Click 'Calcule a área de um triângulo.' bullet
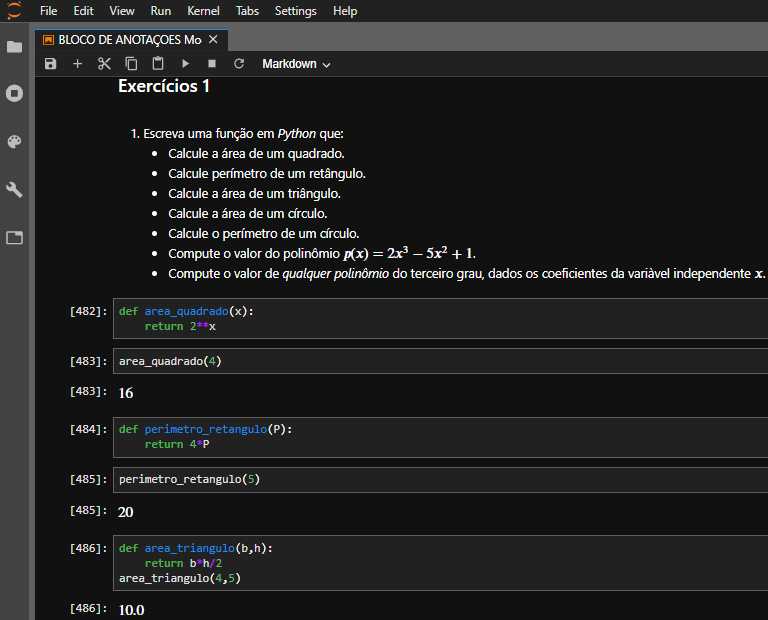The height and width of the screenshot is (620, 768). (254, 194)
